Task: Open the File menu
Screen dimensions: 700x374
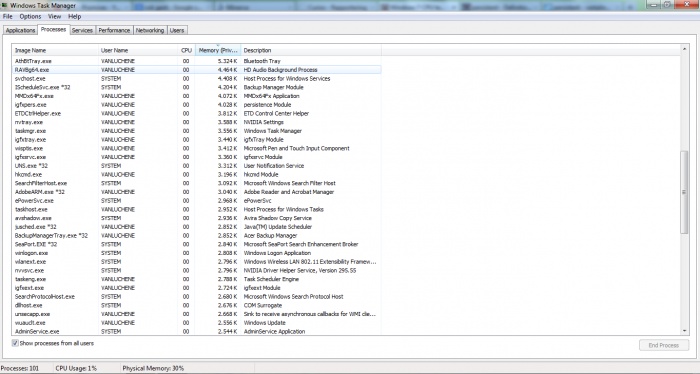Action: (x=8, y=17)
